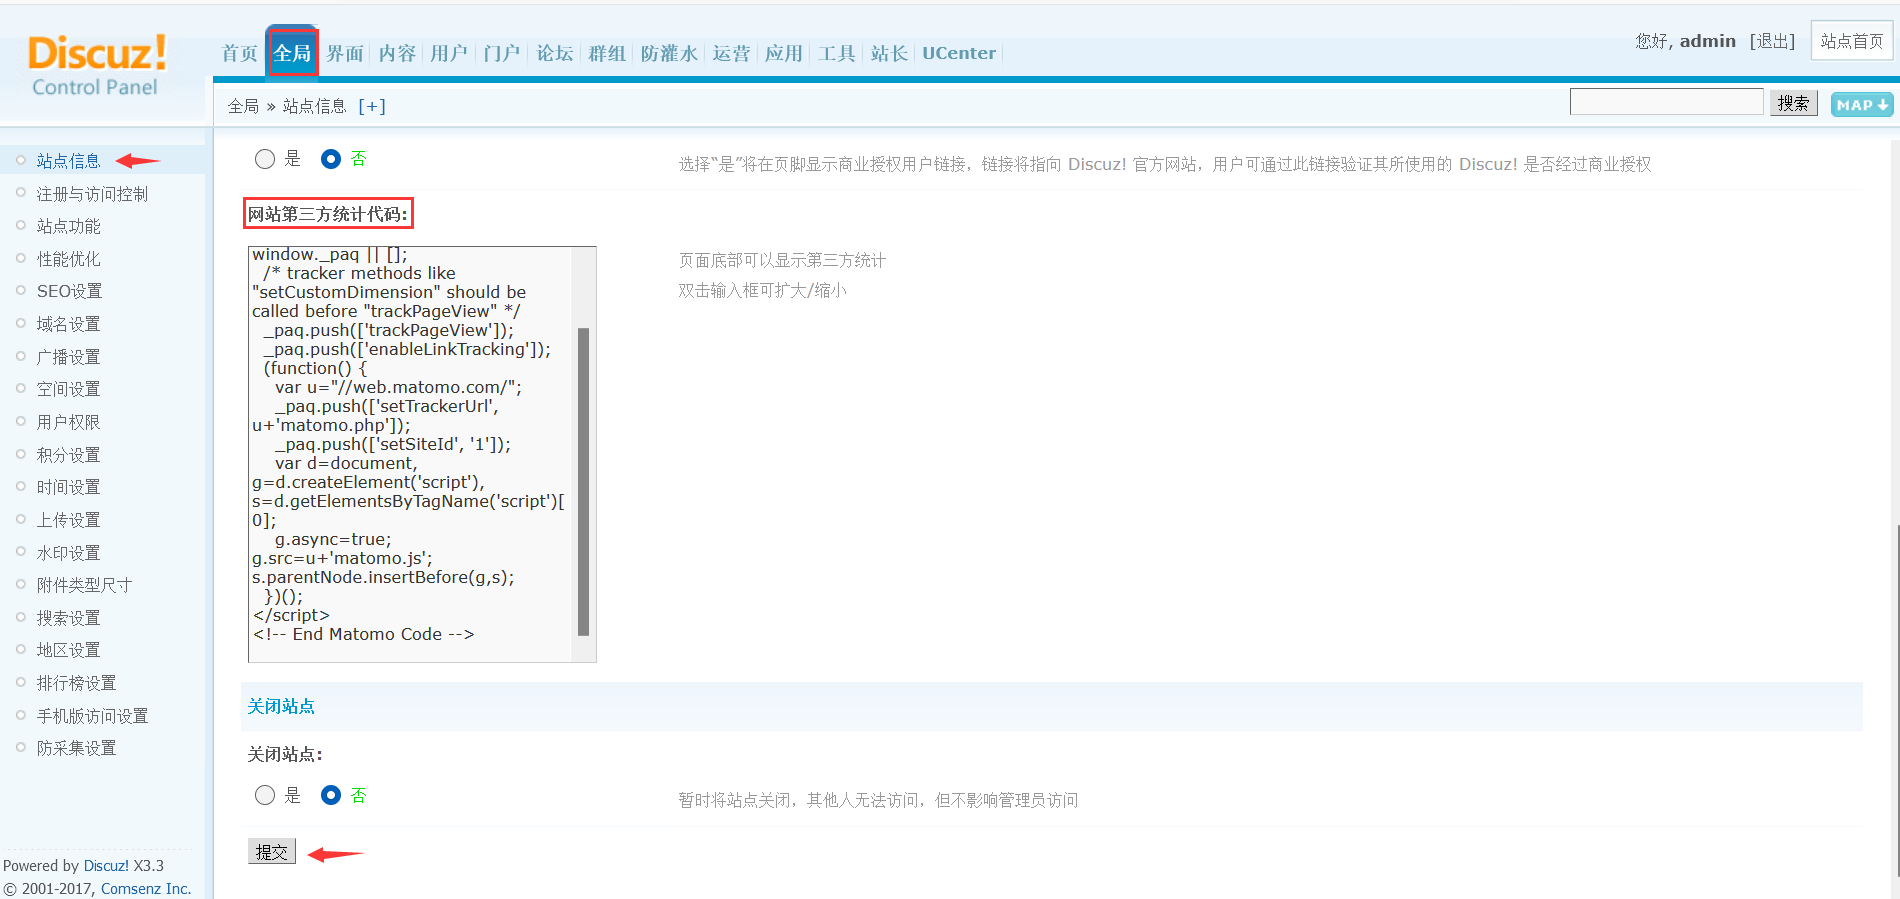The image size is (1900, 899).
Task: Click the page vertical scrollbar
Action: [x=1896, y=700]
